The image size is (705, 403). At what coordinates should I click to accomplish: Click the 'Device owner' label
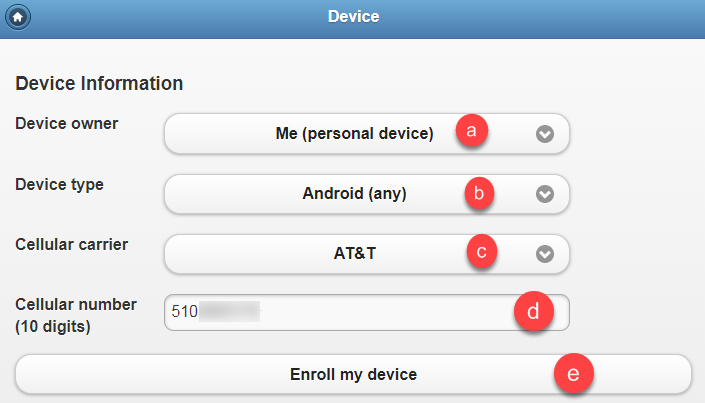[67, 124]
